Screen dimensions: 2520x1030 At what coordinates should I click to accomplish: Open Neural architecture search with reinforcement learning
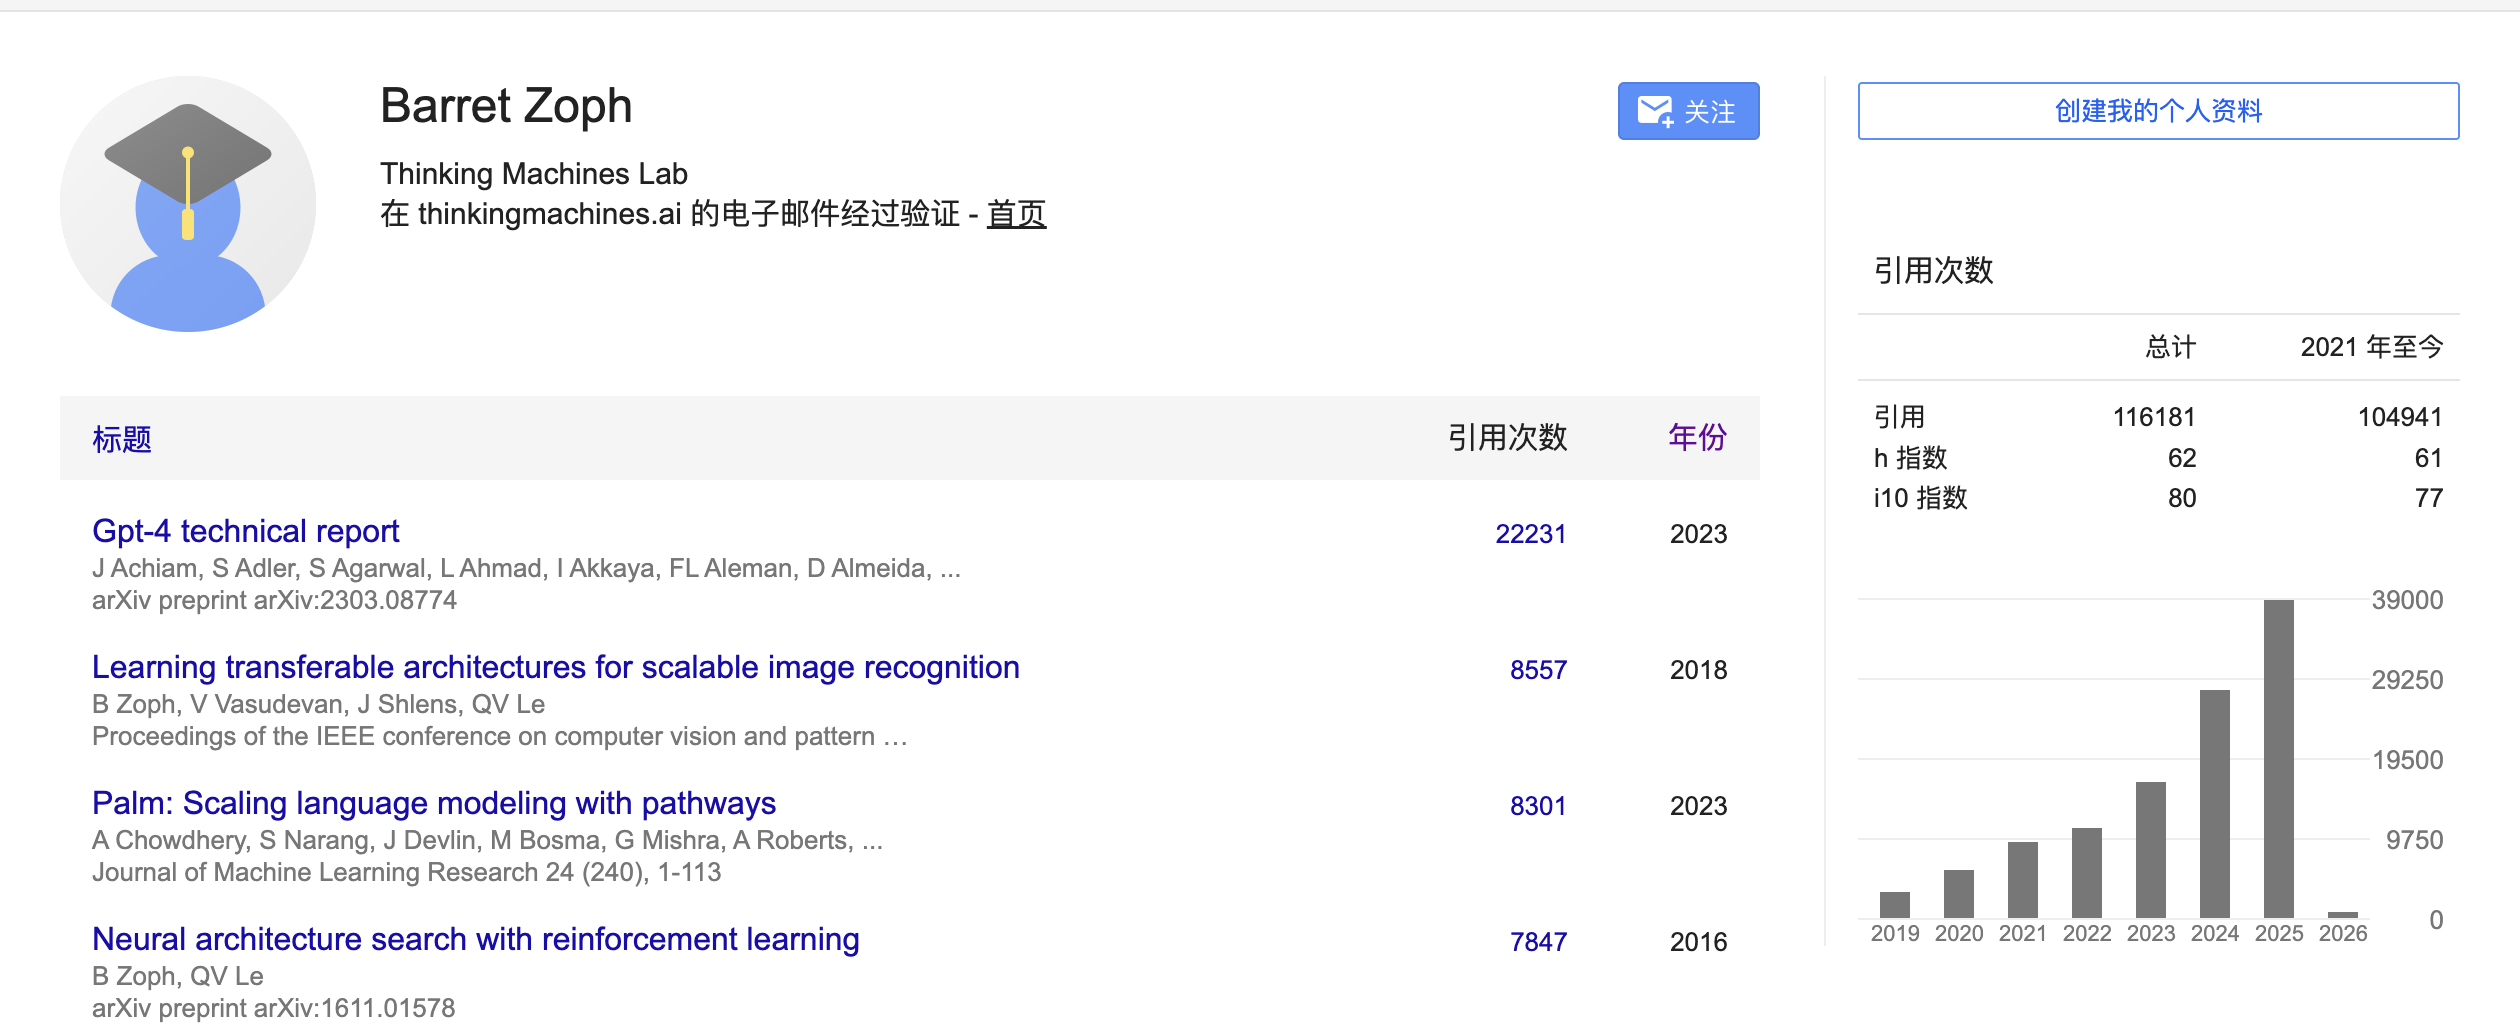pyautogui.click(x=475, y=939)
